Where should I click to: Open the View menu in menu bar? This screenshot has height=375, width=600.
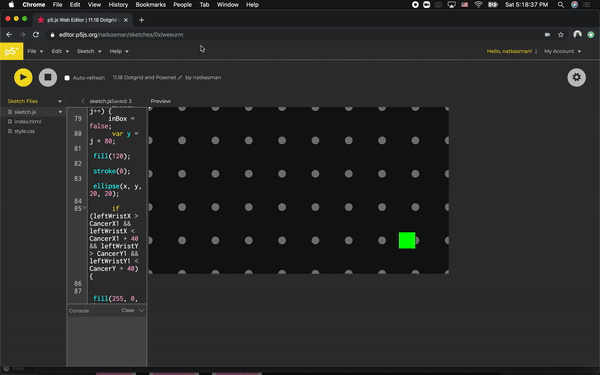click(94, 5)
